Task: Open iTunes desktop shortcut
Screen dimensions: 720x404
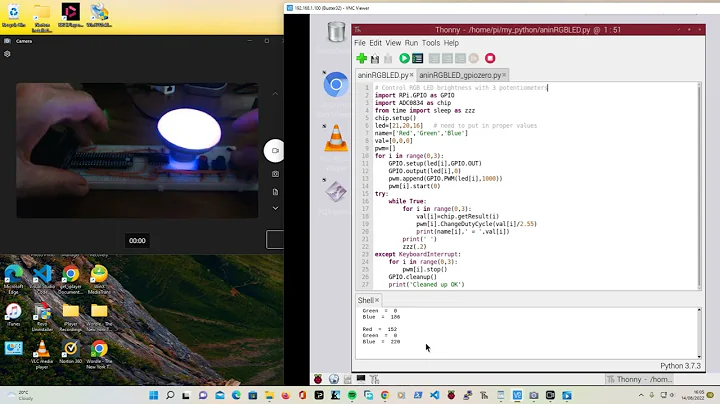Action: coord(14,315)
